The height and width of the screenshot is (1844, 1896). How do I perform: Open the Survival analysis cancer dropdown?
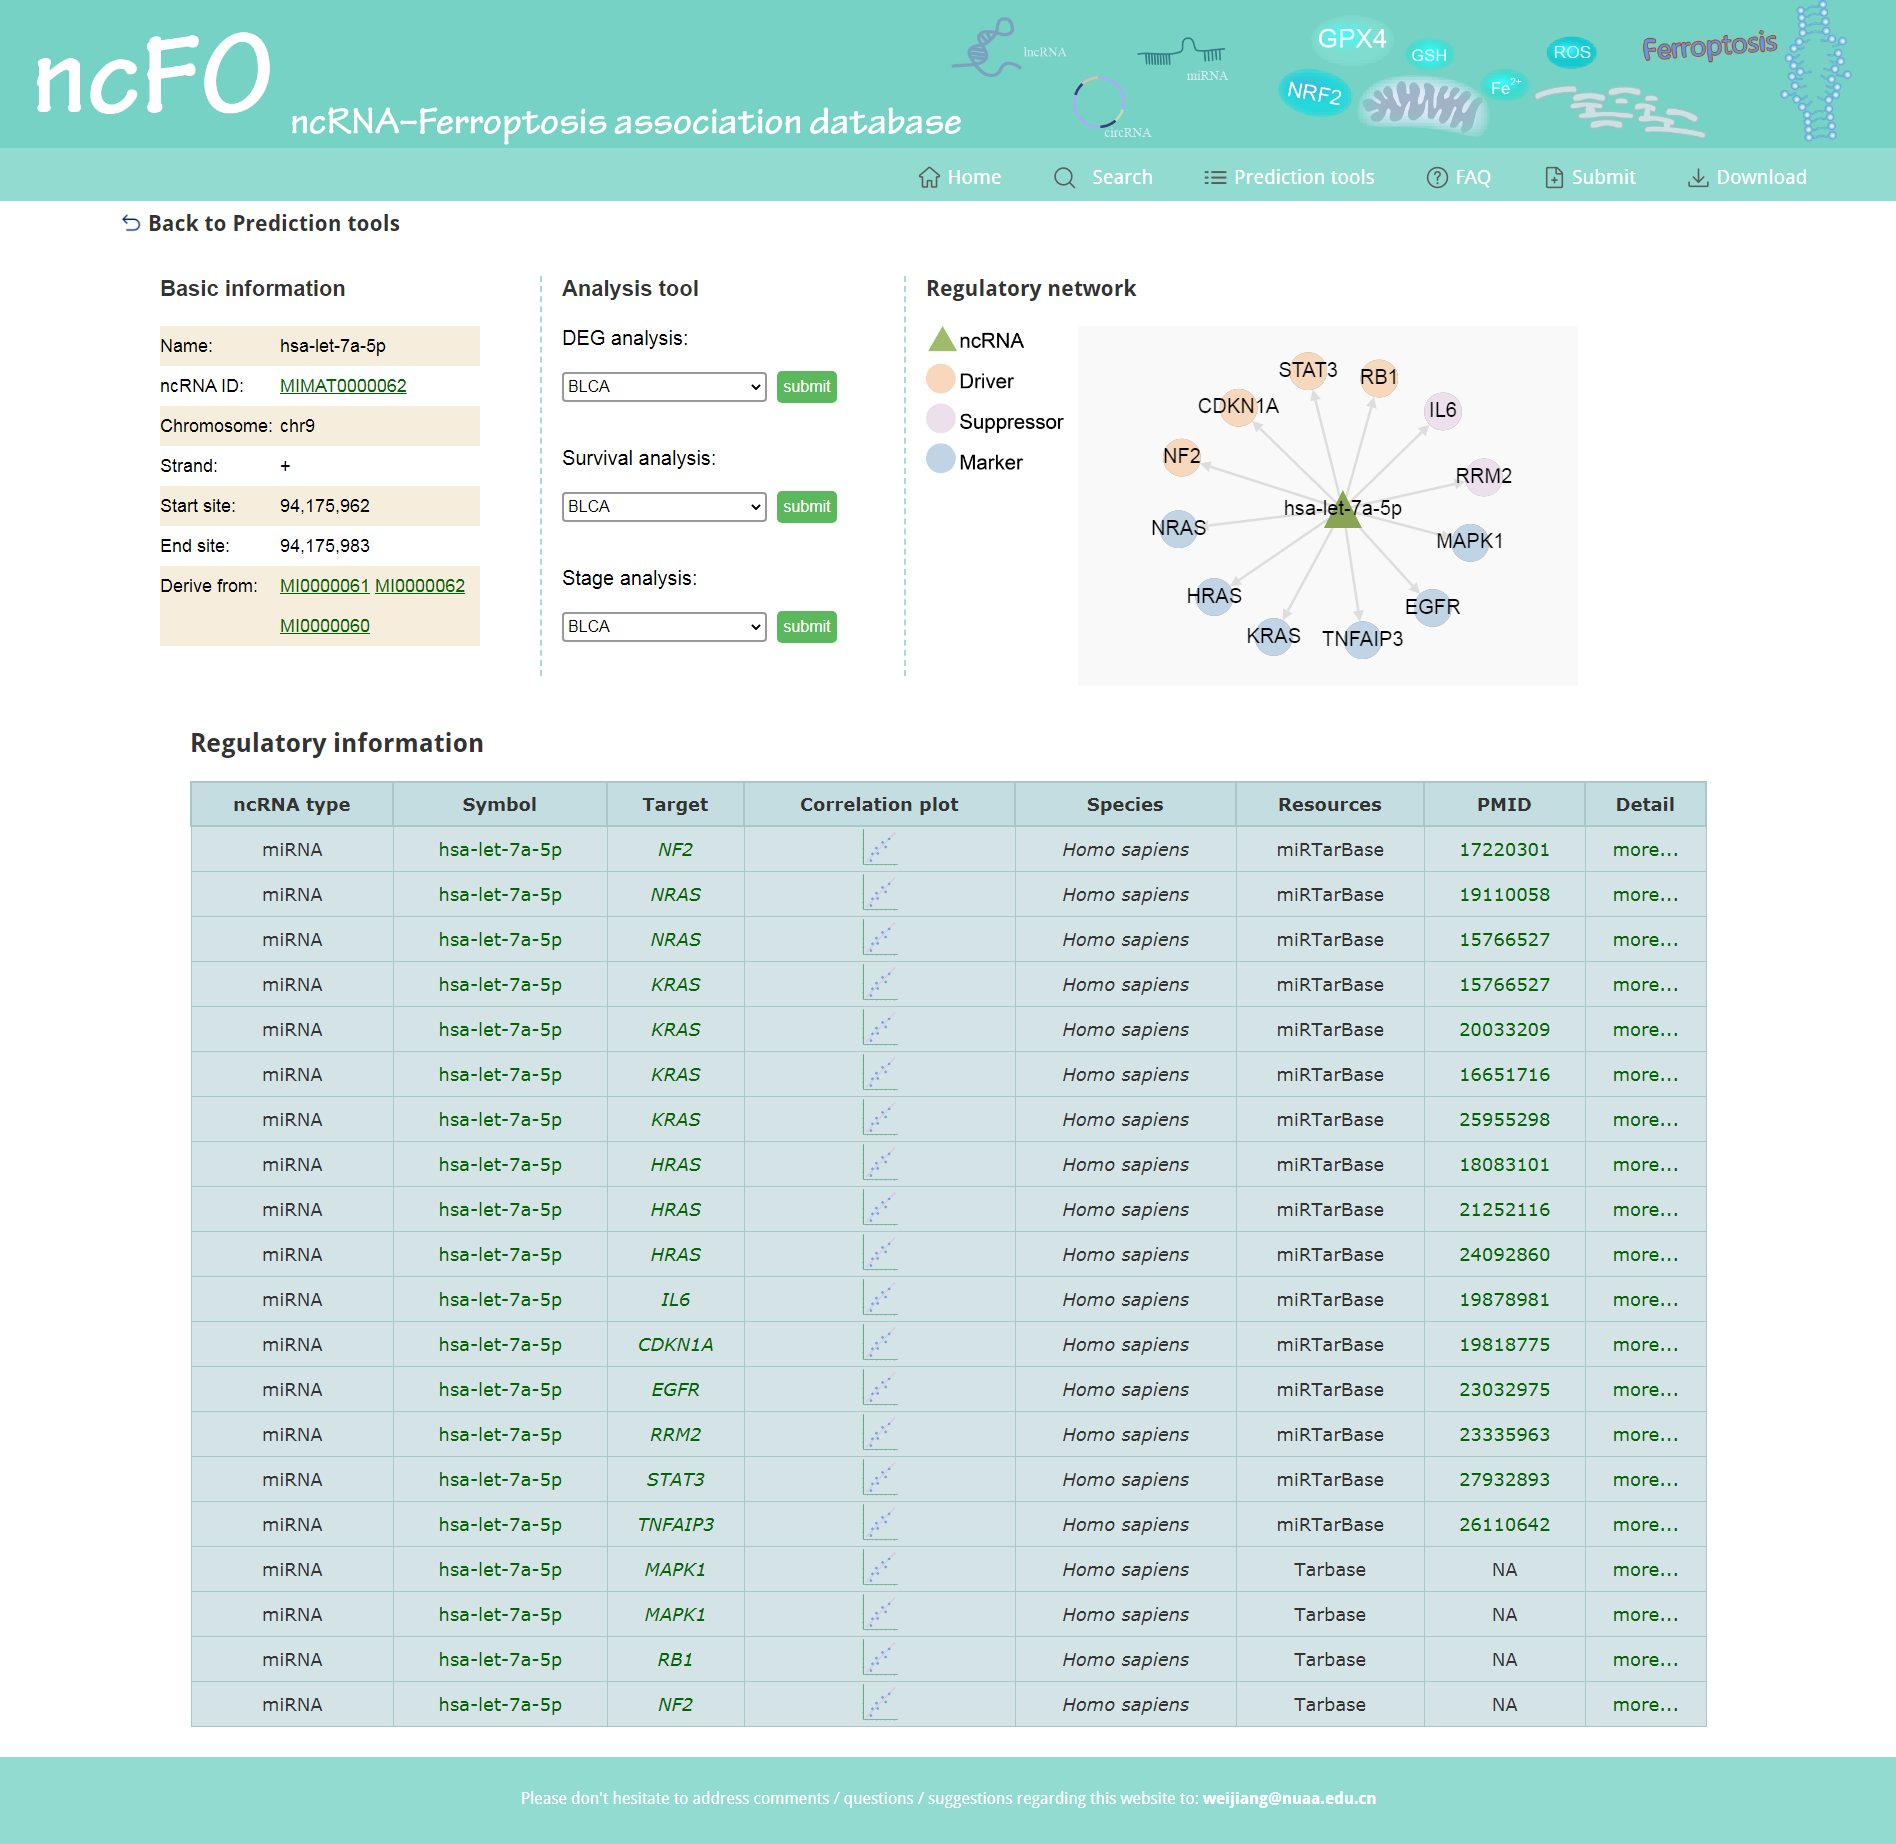tap(664, 507)
